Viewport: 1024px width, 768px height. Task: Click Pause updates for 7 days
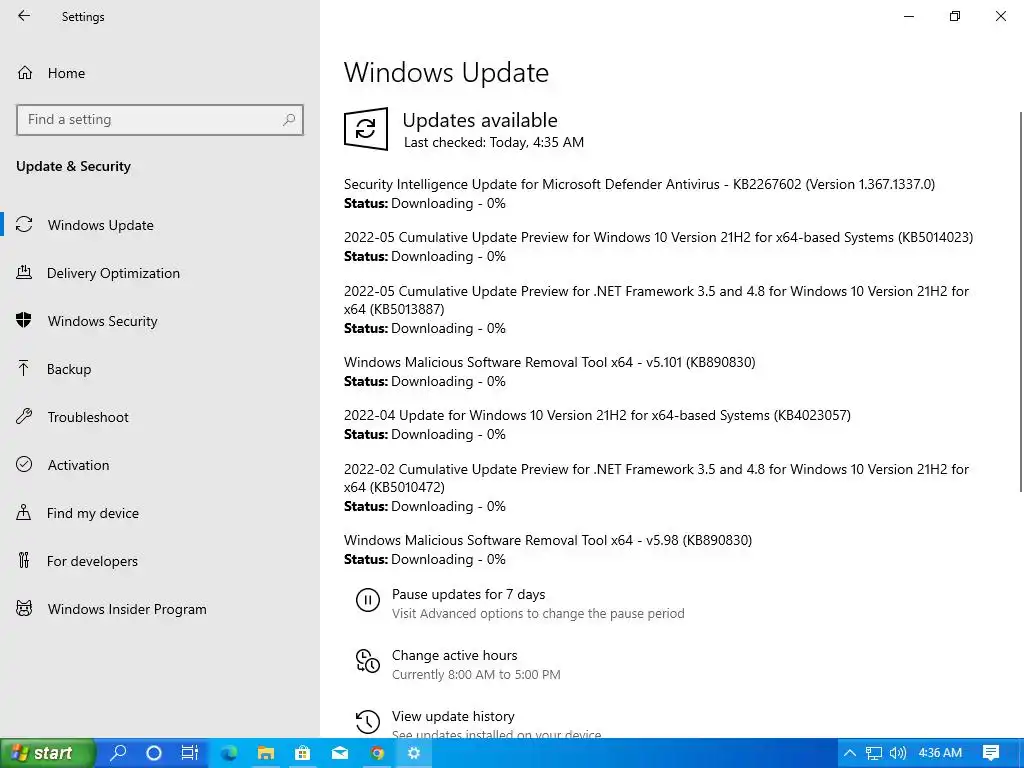[x=468, y=594]
